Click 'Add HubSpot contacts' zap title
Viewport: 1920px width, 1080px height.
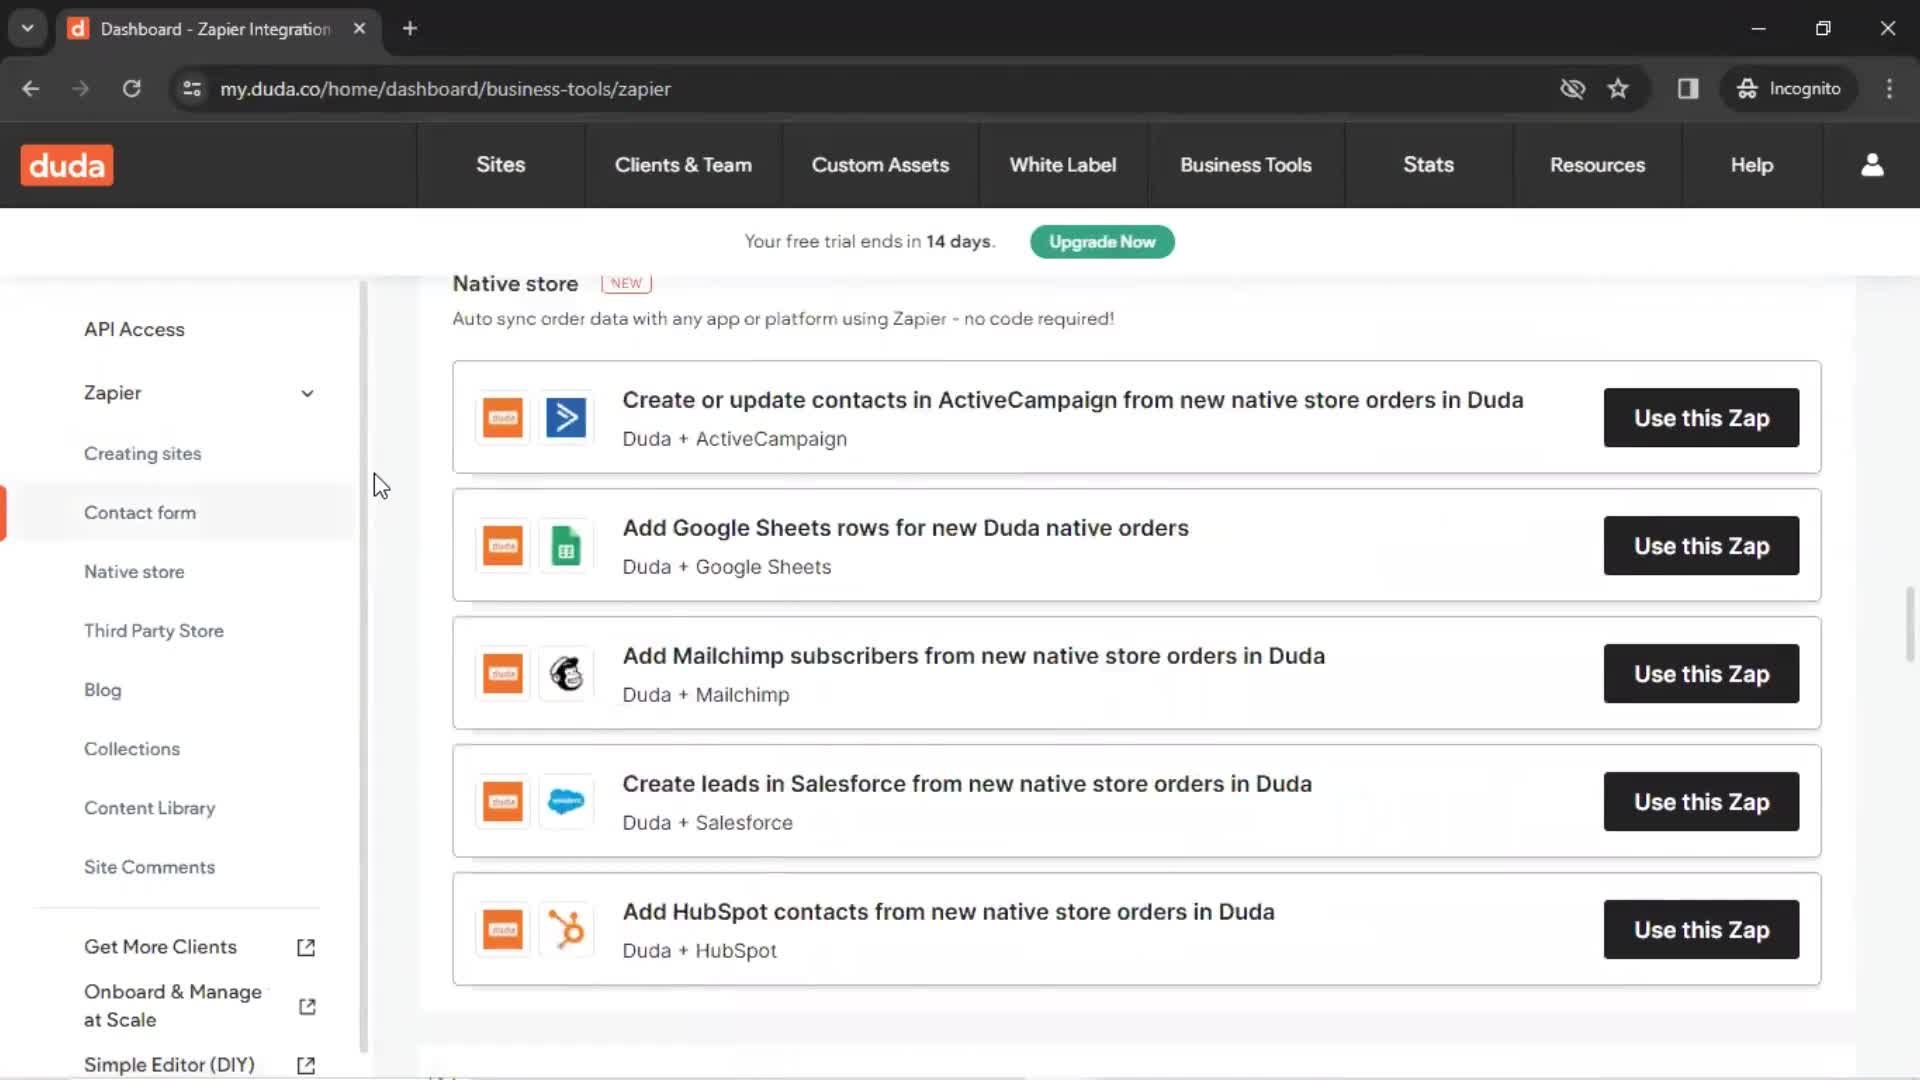tap(948, 912)
